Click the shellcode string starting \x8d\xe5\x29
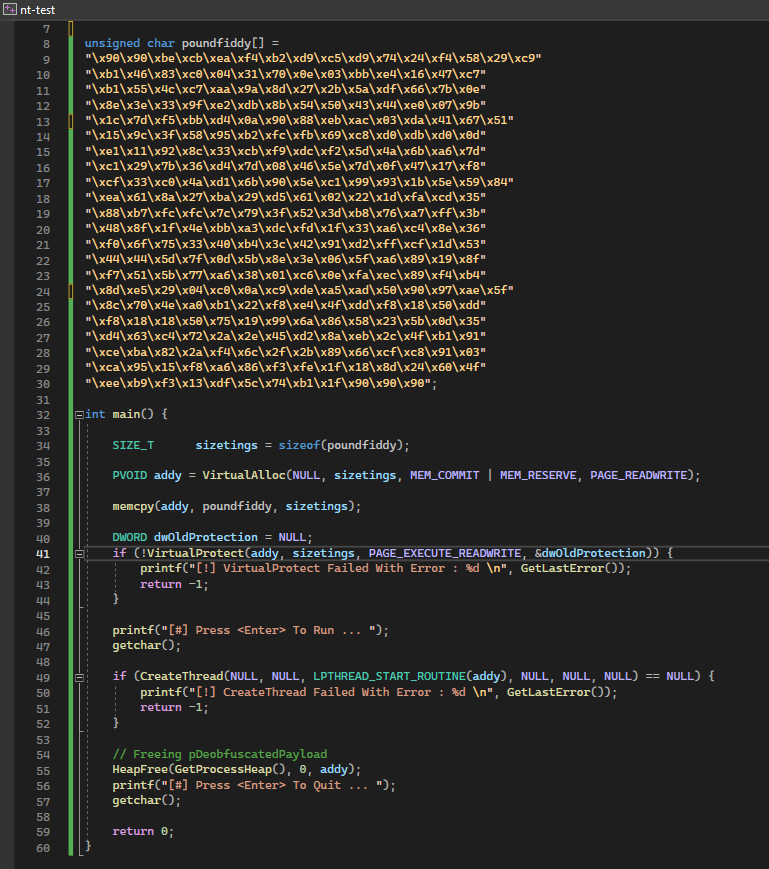The width and height of the screenshot is (769, 869). (x=299, y=290)
